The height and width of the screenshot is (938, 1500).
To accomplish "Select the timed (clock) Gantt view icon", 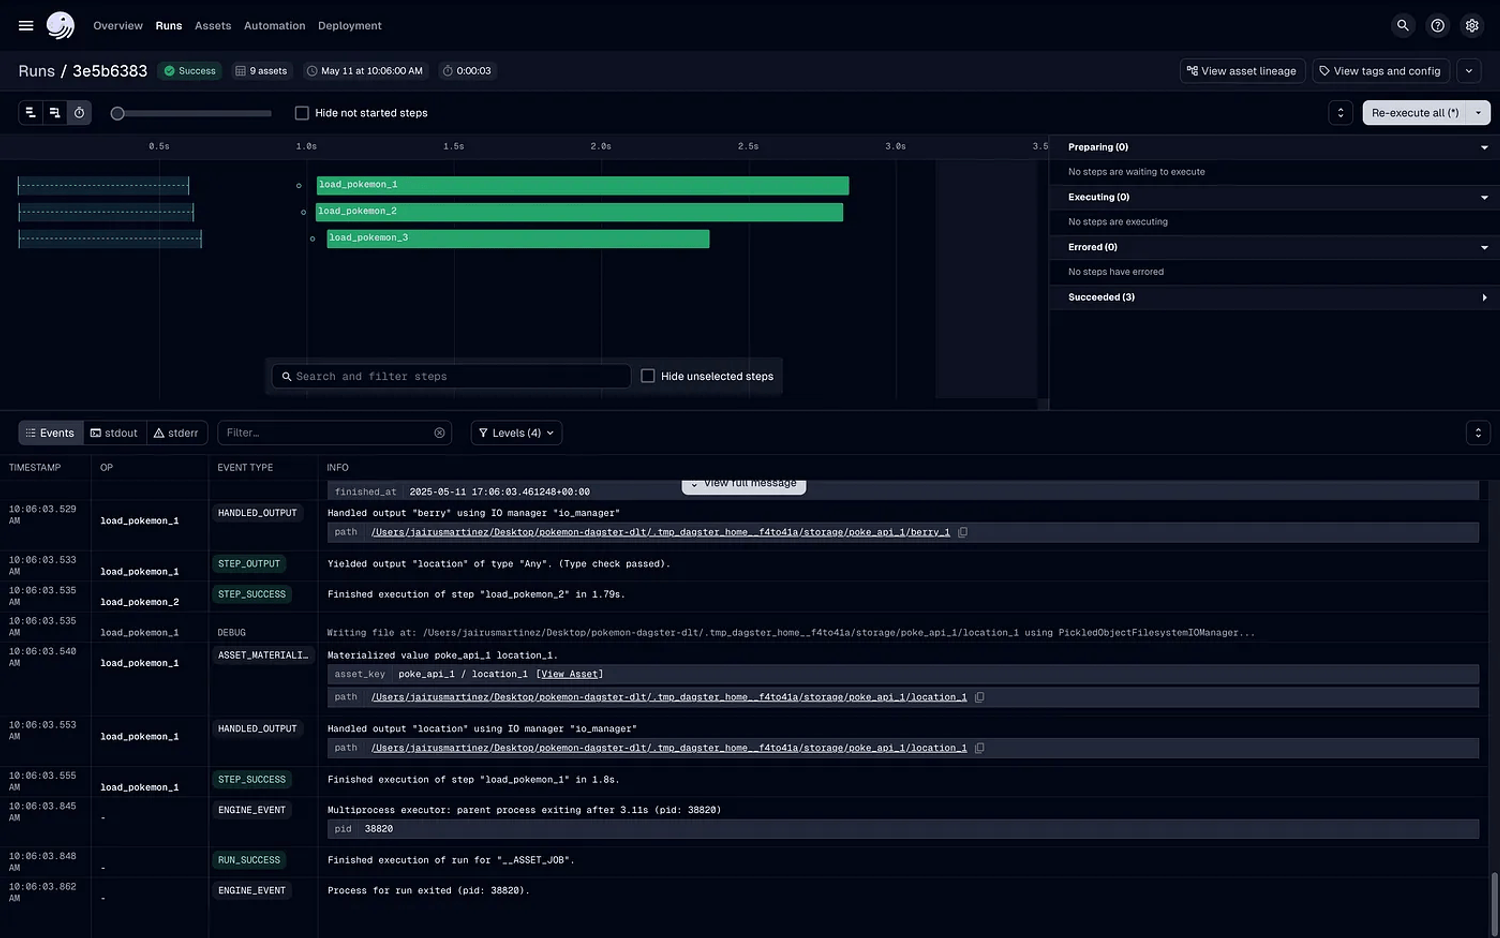I will coord(79,113).
